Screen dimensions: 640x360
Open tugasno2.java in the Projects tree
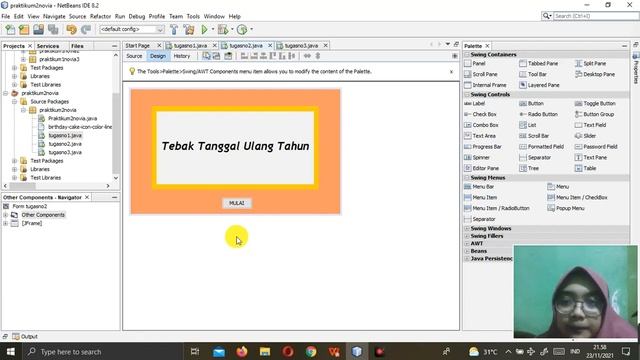[x=65, y=144]
